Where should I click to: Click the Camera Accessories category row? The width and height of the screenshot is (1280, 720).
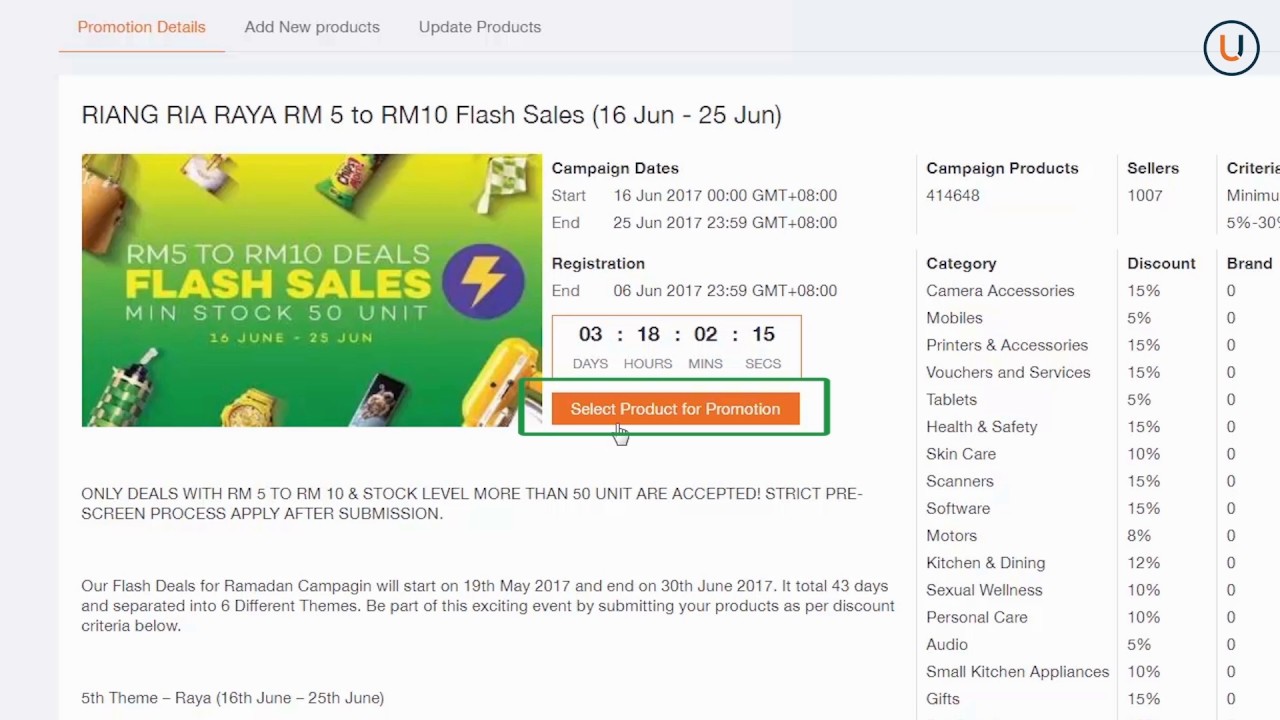1000,291
